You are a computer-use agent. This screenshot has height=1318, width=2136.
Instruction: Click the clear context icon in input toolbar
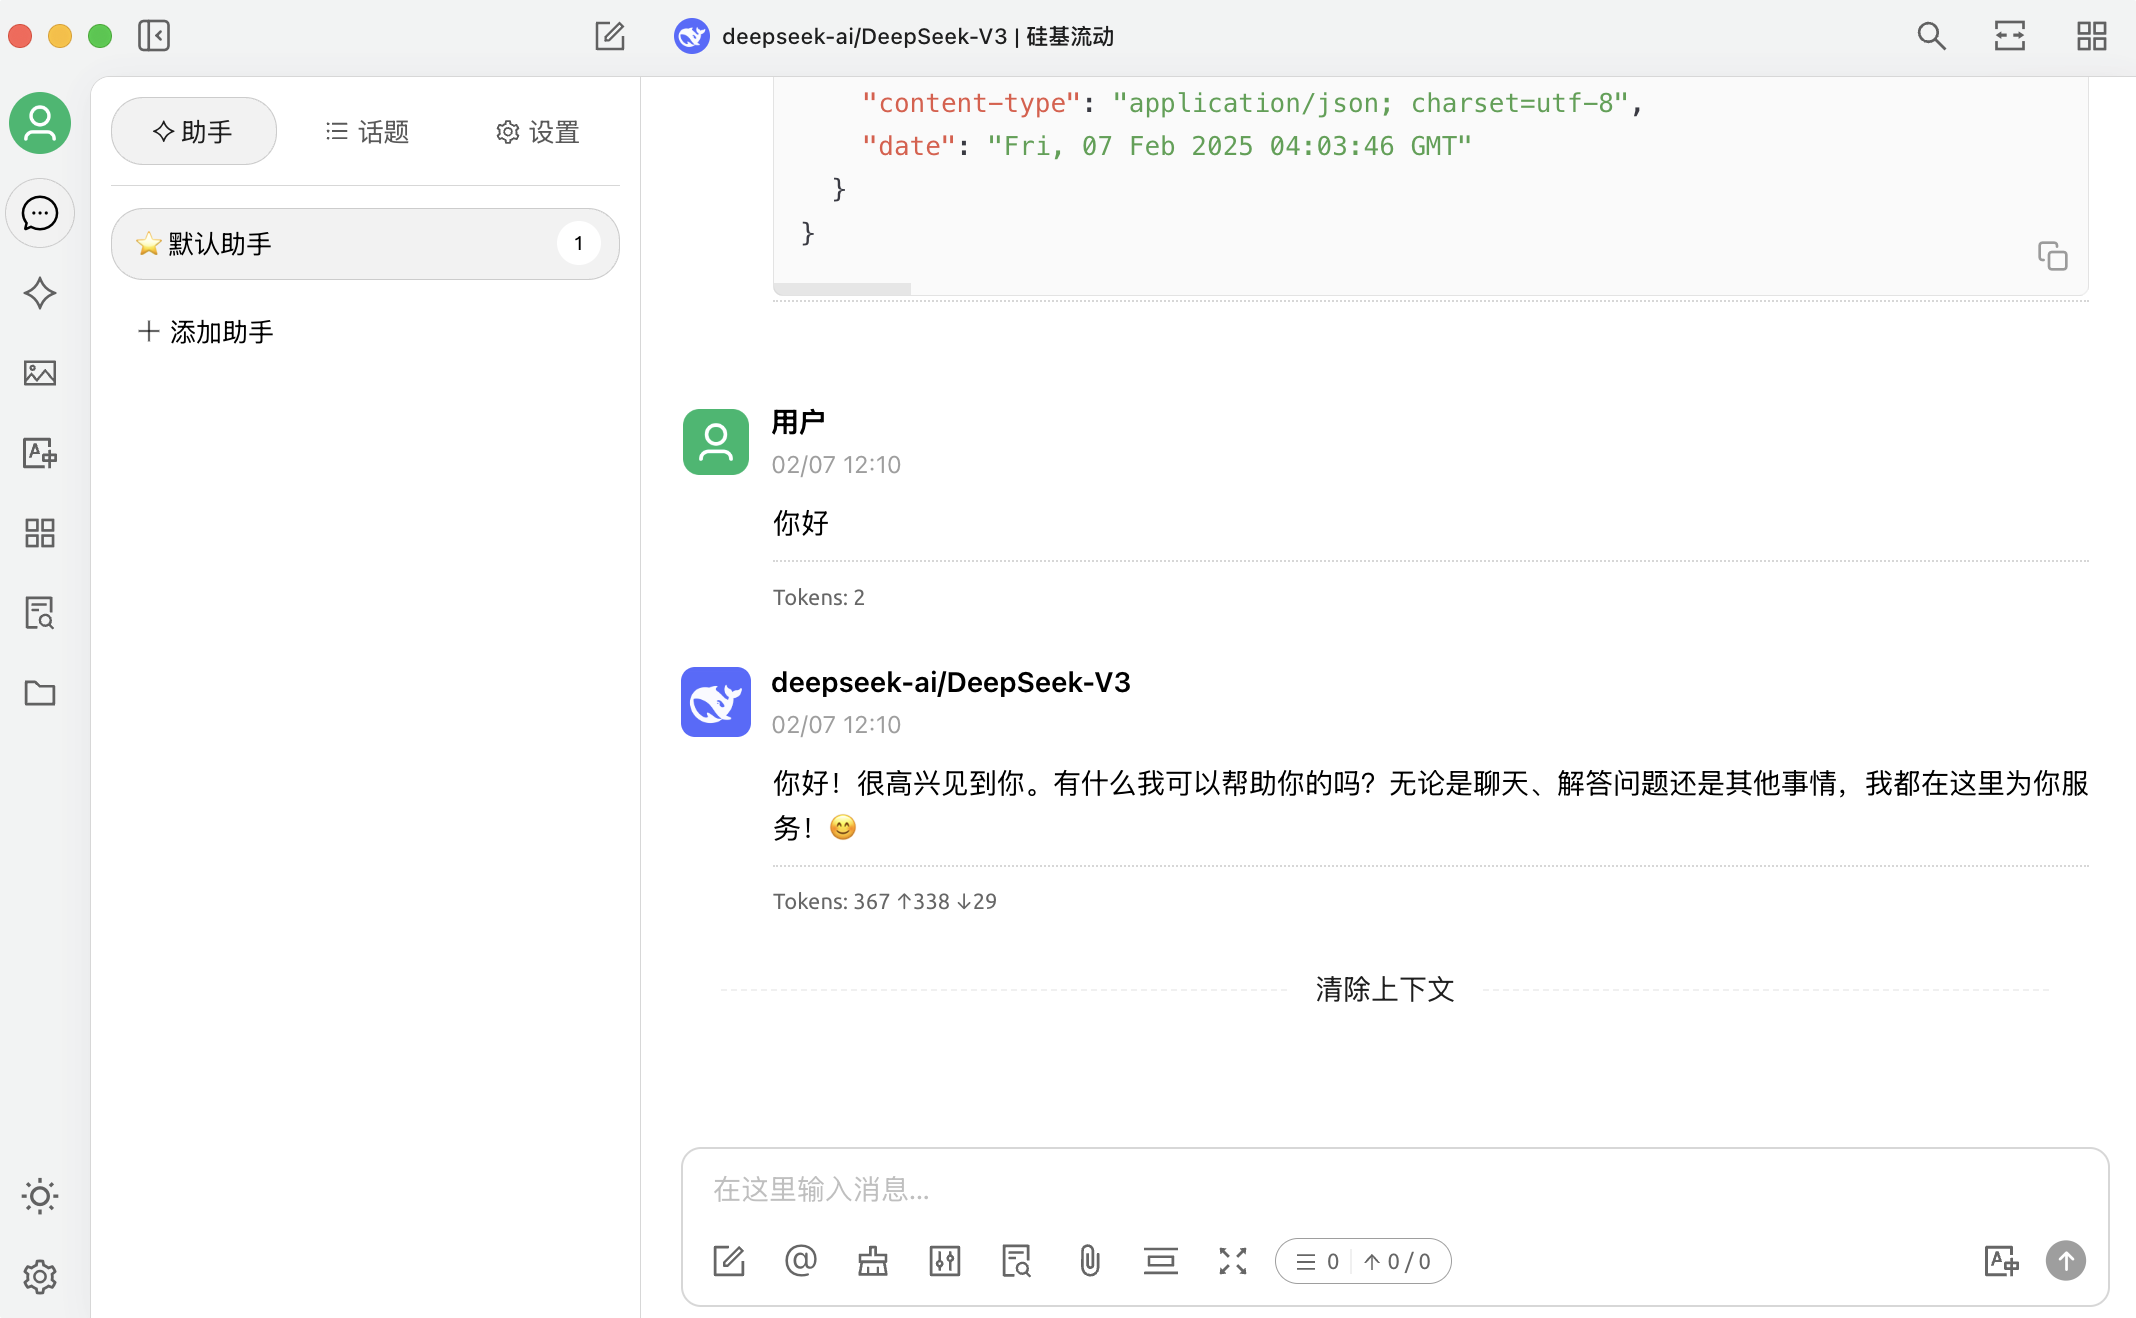1161,1261
